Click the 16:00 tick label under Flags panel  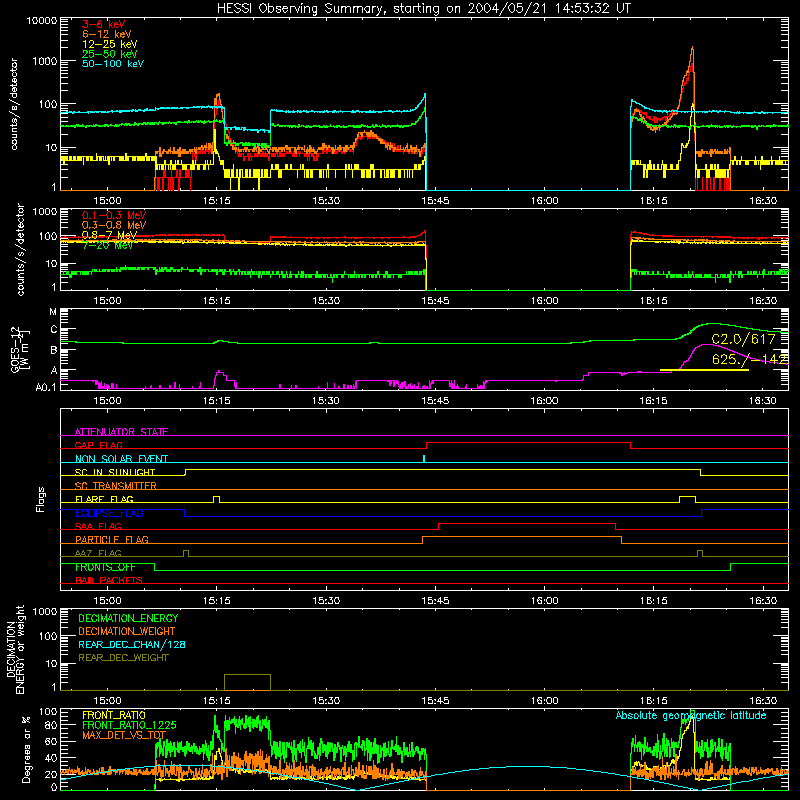click(544, 601)
